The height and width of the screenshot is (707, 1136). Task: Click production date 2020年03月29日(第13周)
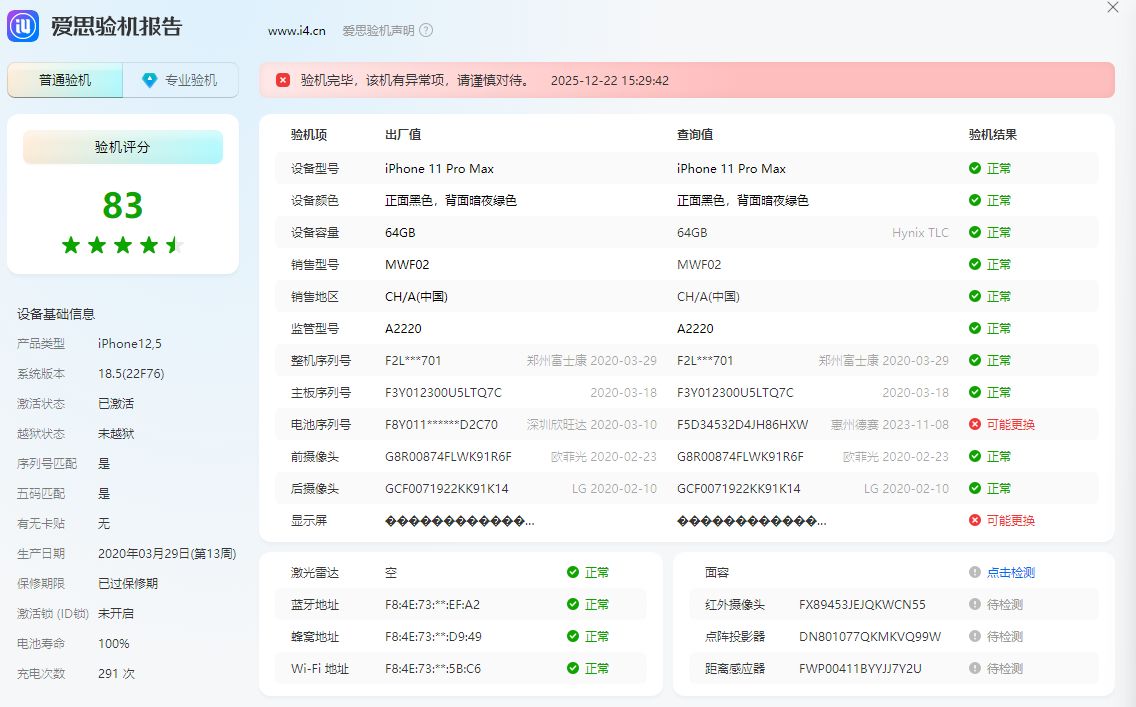click(x=167, y=553)
